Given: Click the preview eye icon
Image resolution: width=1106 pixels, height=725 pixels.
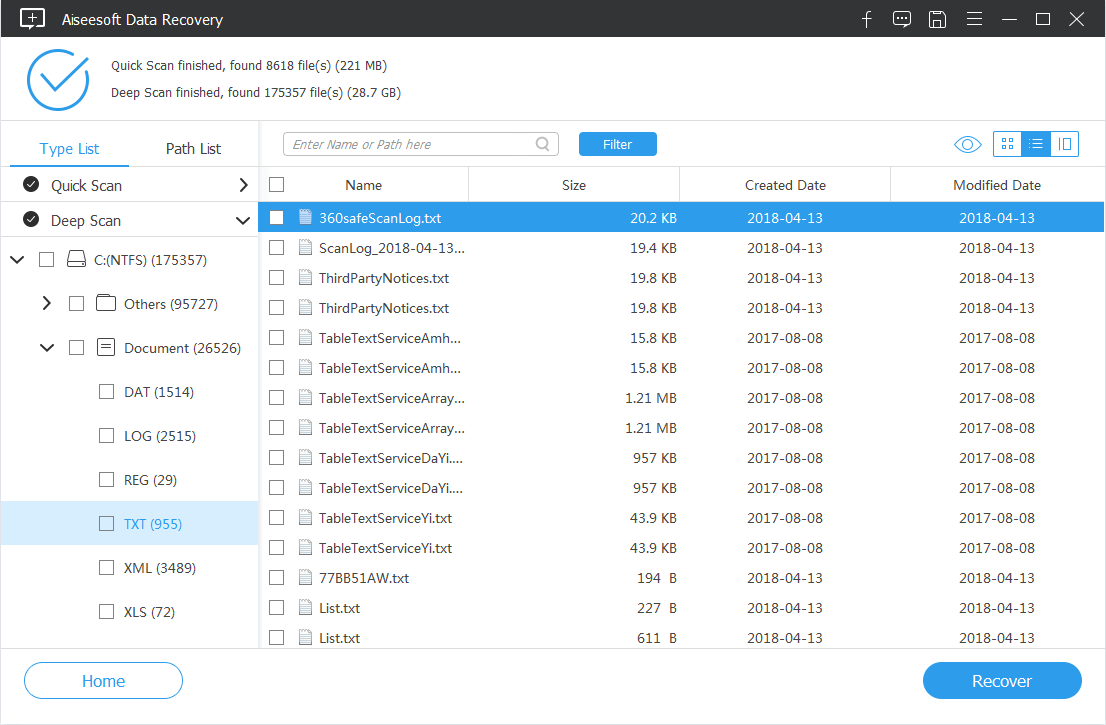Looking at the screenshot, I should (967, 145).
